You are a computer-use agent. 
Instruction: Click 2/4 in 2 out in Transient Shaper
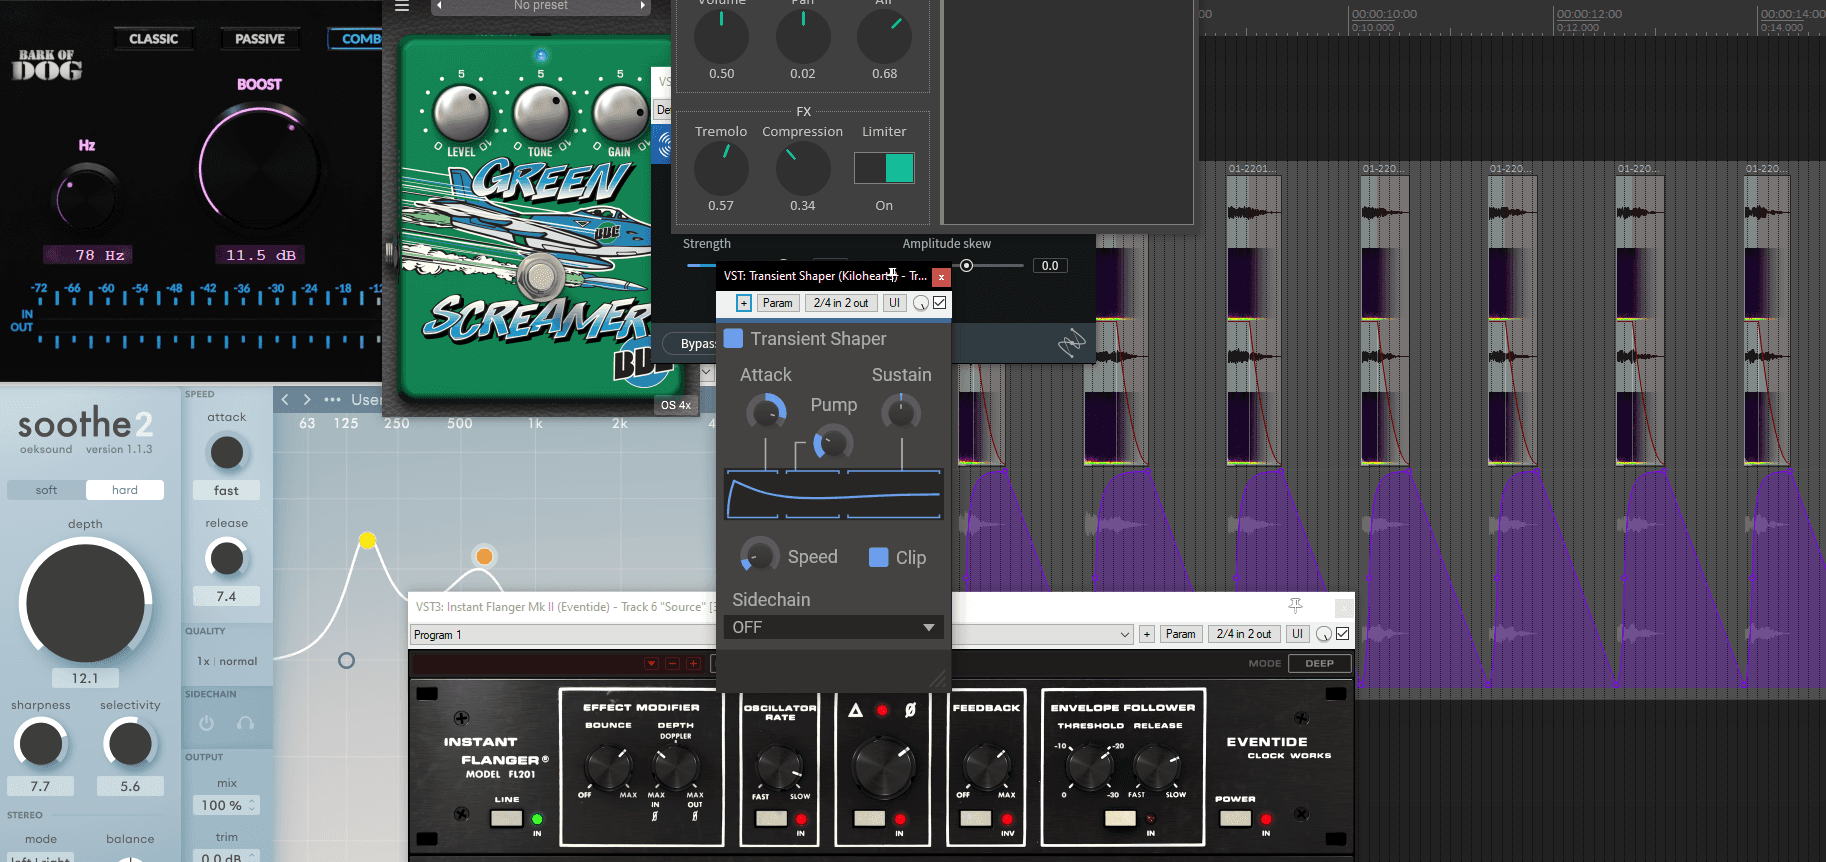(x=841, y=303)
